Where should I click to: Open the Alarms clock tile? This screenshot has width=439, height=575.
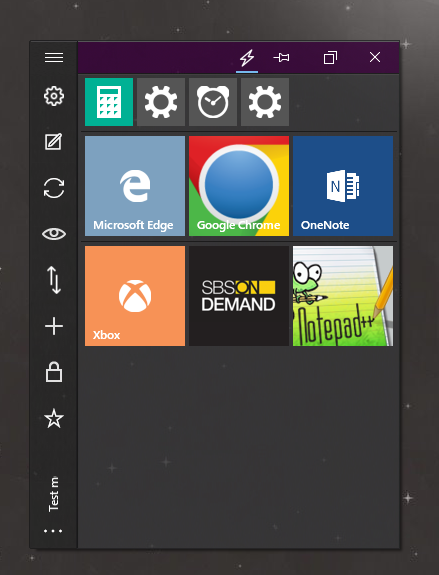coord(213,102)
